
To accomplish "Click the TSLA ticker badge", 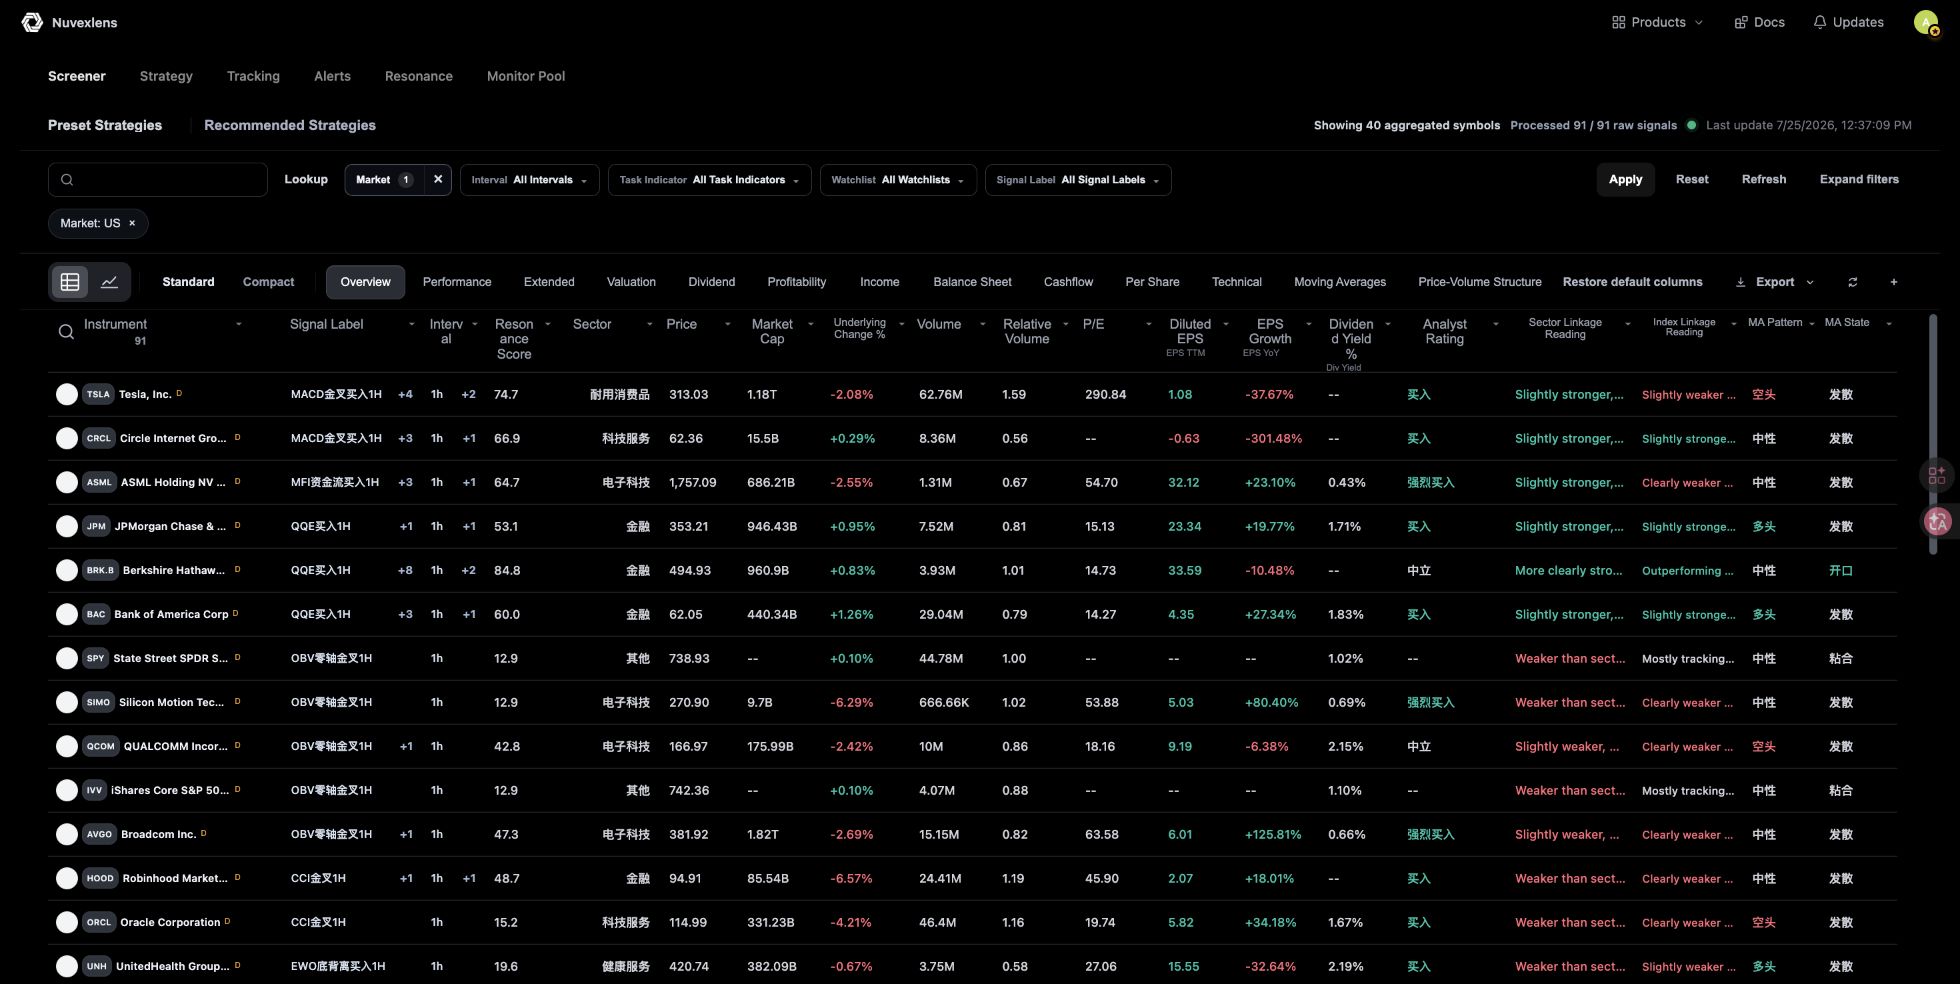I will [x=98, y=394].
